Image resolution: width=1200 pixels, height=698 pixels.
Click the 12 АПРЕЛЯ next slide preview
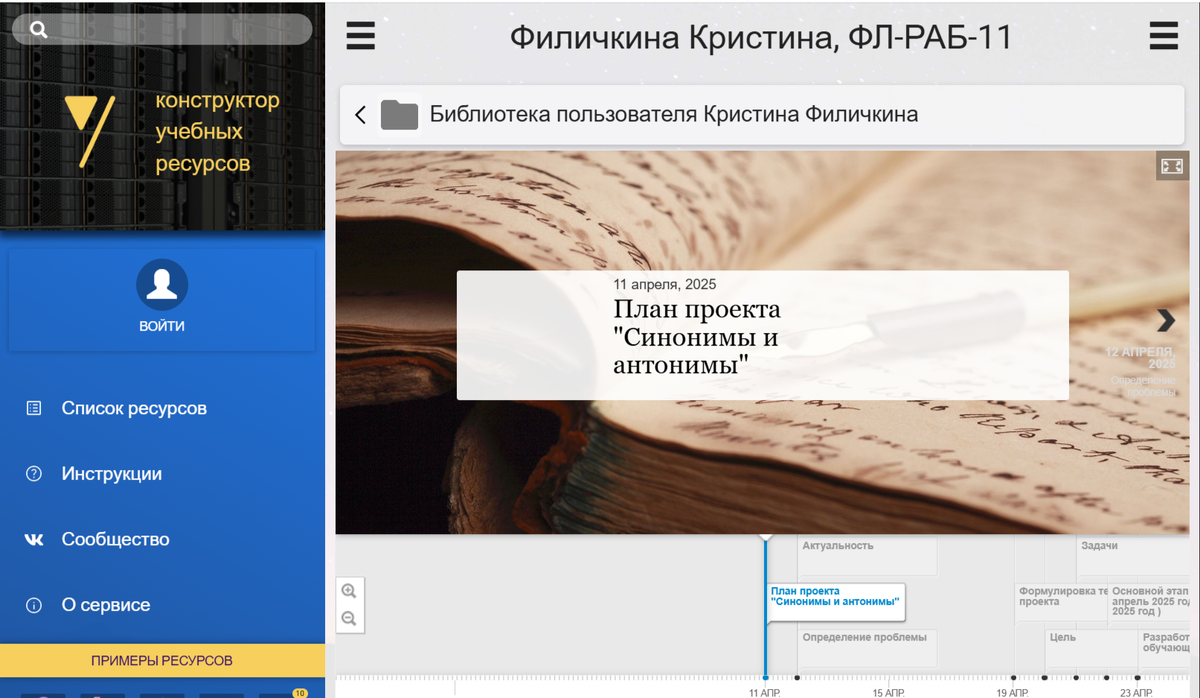point(1141,372)
